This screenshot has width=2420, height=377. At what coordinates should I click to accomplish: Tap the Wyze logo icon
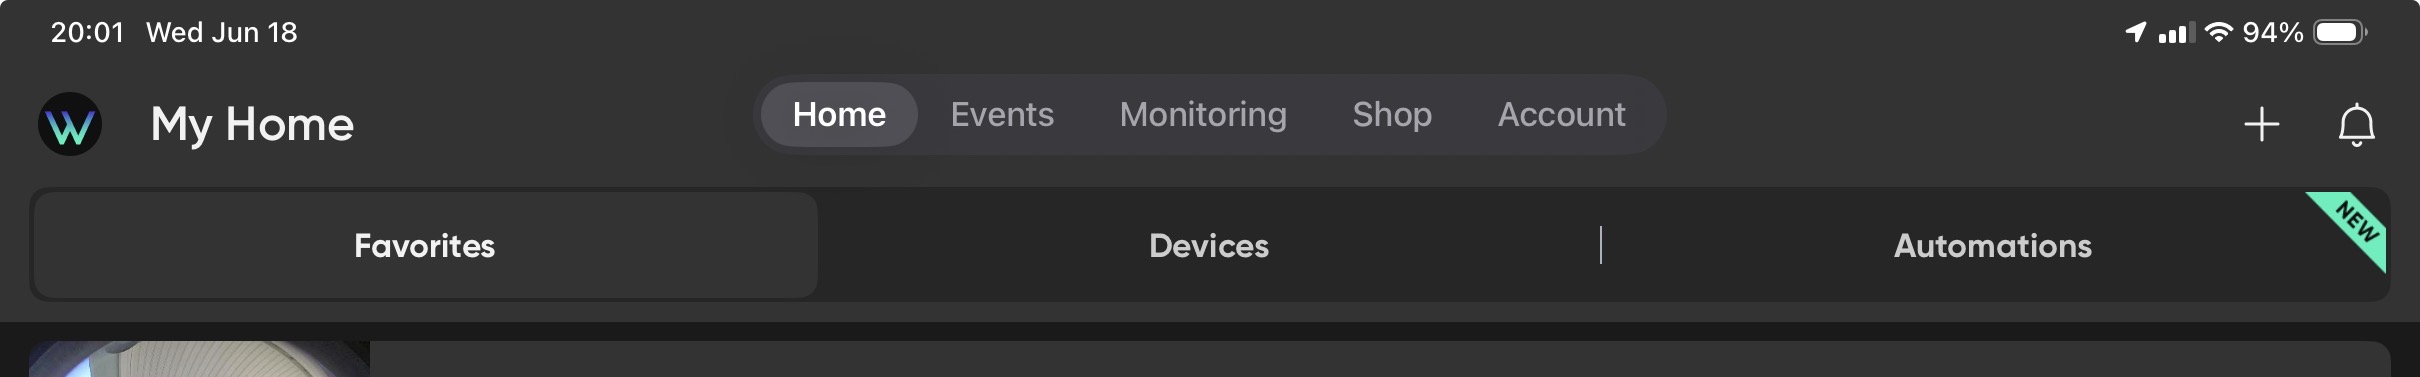click(70, 124)
